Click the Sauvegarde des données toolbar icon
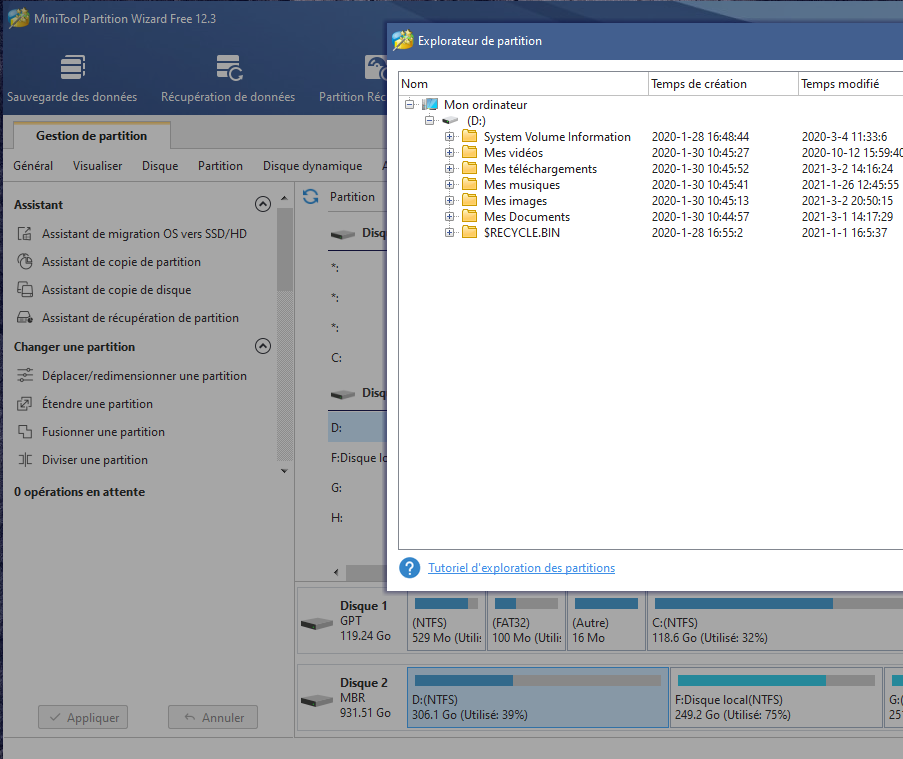 [x=72, y=70]
